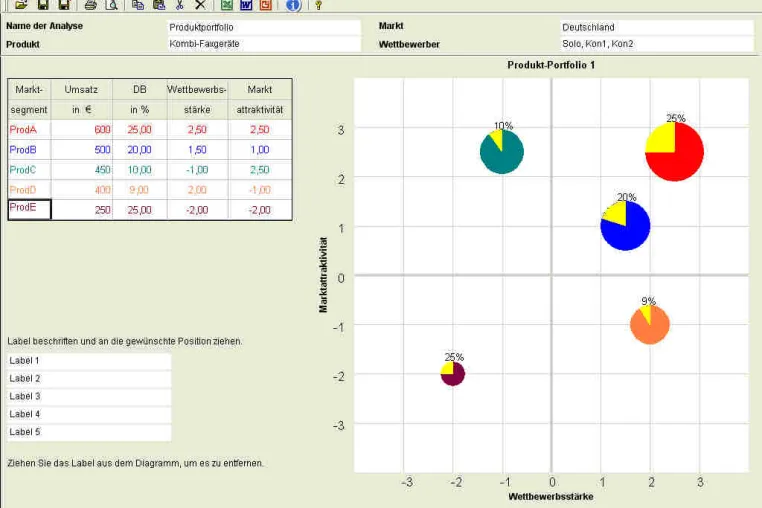
Task: Click the Label 5 field
Action: pos(89,432)
